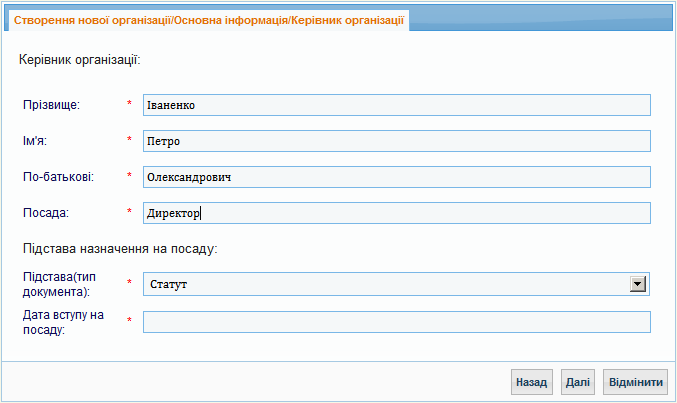This screenshot has height=403, width=677.
Task: Click the Посада label
Action: pyautogui.click(x=46, y=213)
